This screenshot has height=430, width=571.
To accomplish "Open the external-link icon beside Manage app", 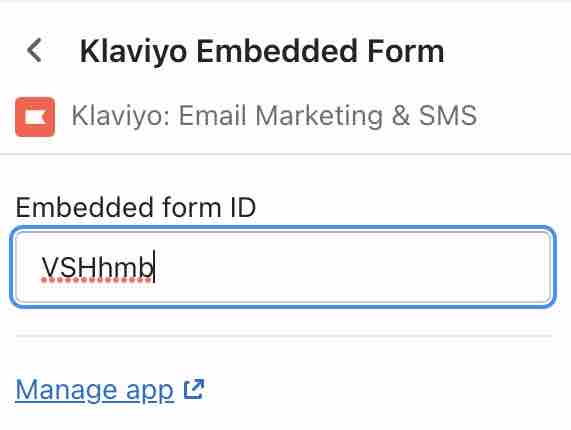I will tap(194, 390).
